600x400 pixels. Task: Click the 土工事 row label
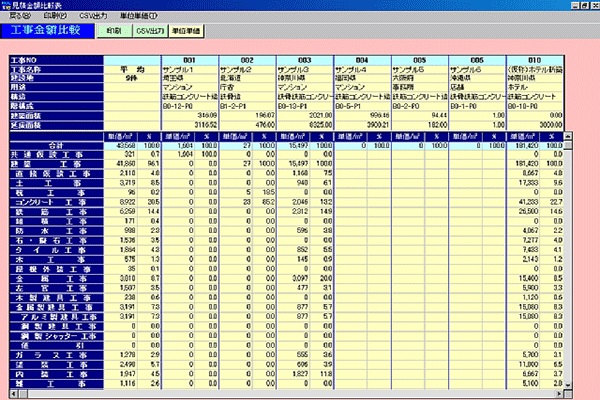click(x=56, y=183)
